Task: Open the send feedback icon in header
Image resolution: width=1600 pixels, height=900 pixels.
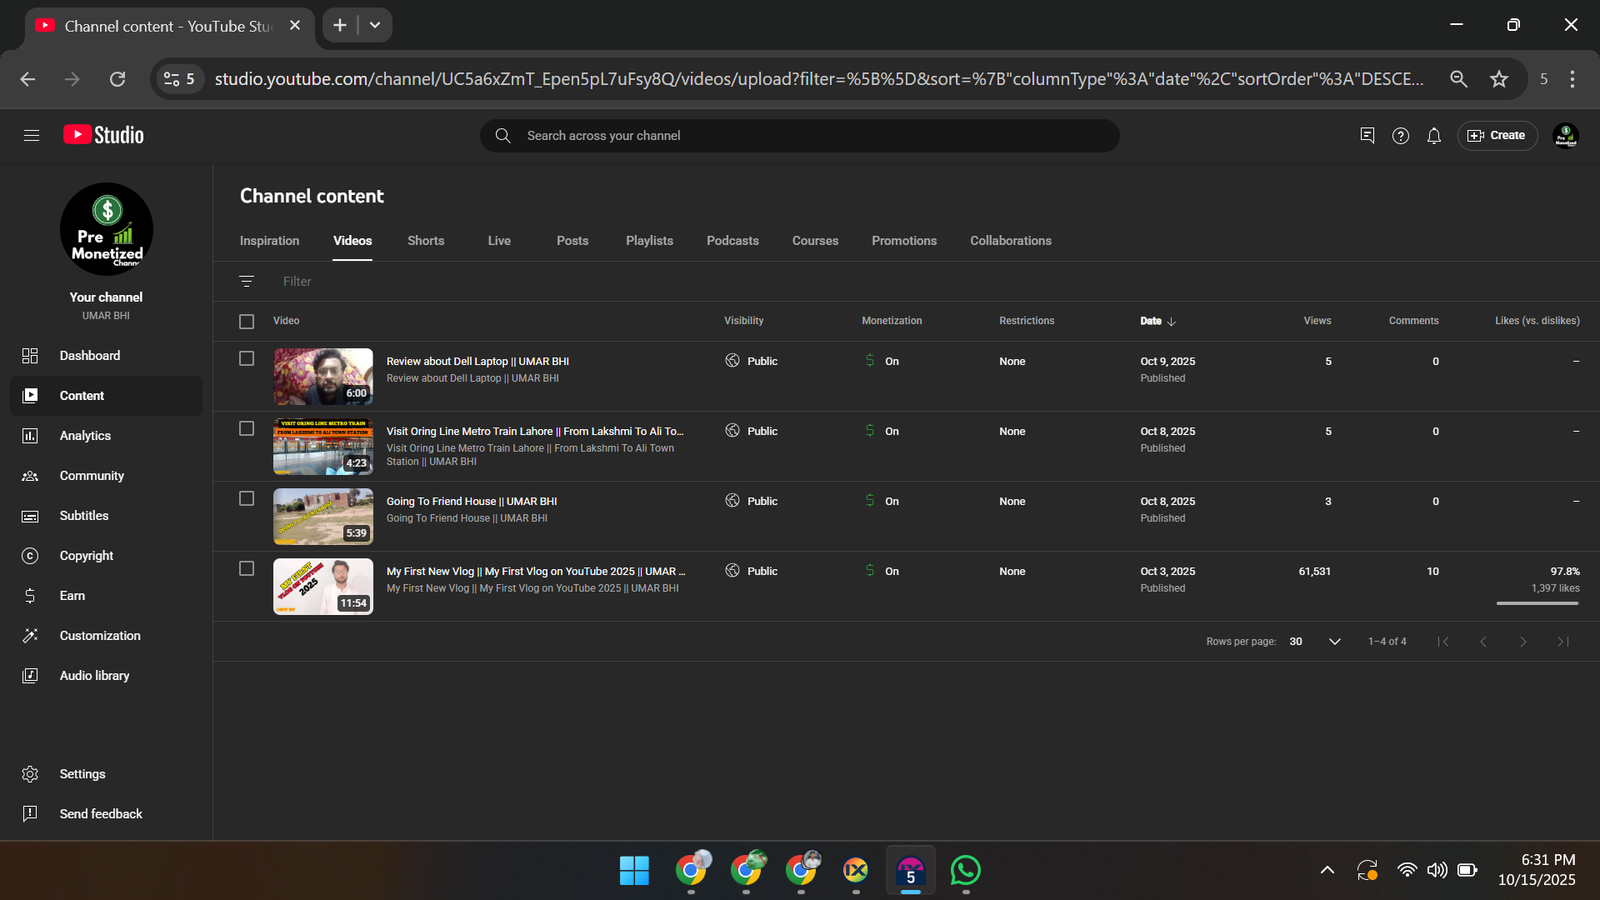Action: tap(1367, 136)
